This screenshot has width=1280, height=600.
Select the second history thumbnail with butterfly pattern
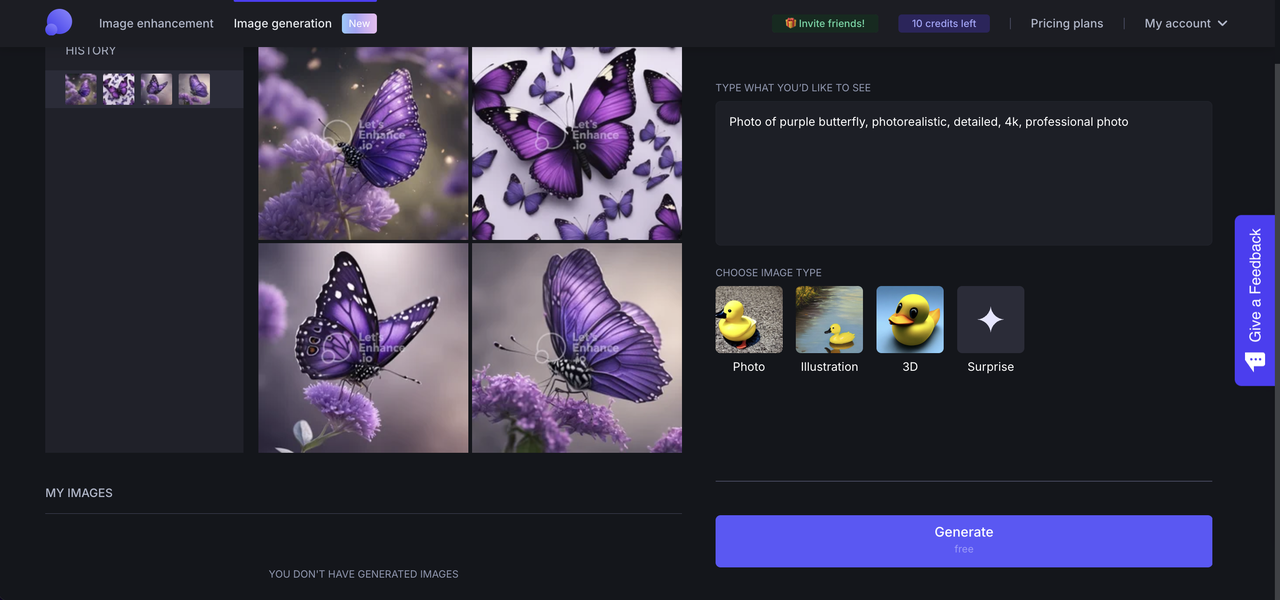pos(119,89)
